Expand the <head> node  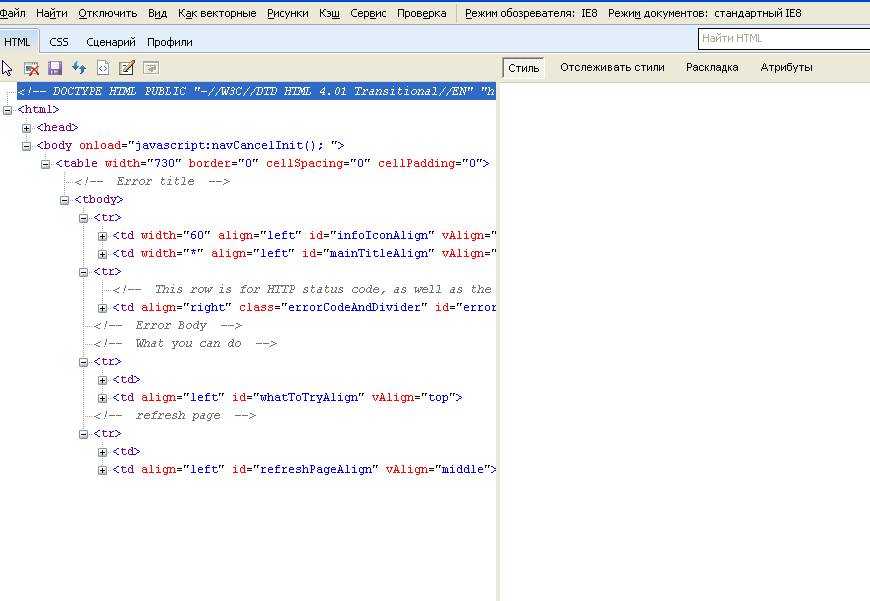(27, 128)
